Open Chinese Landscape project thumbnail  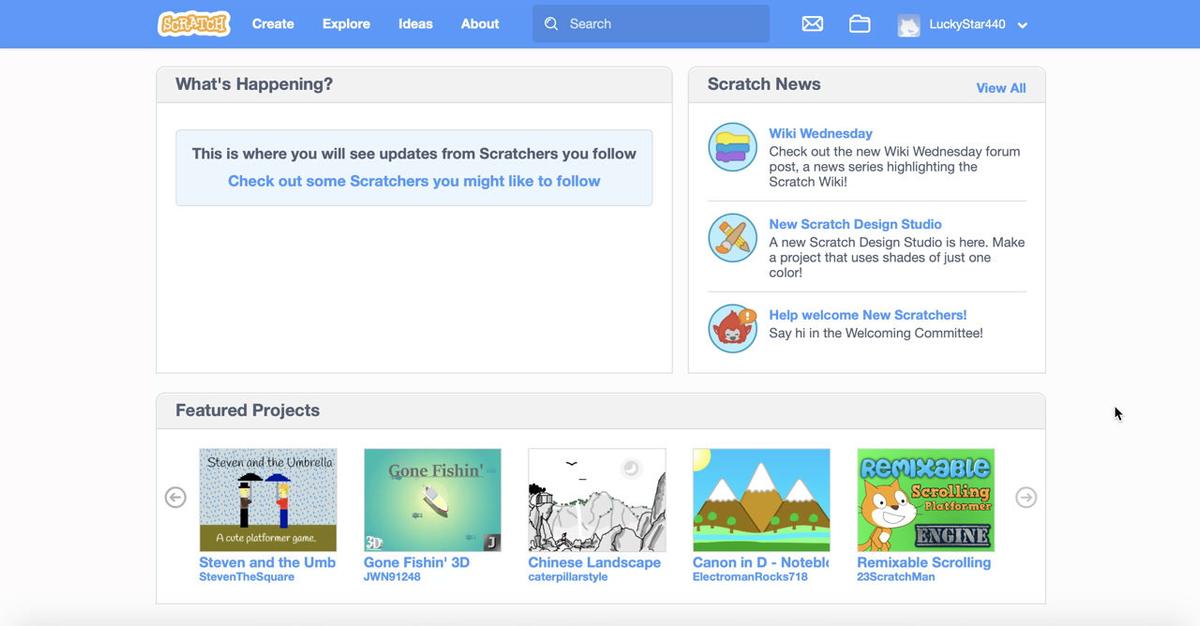pyautogui.click(x=597, y=500)
